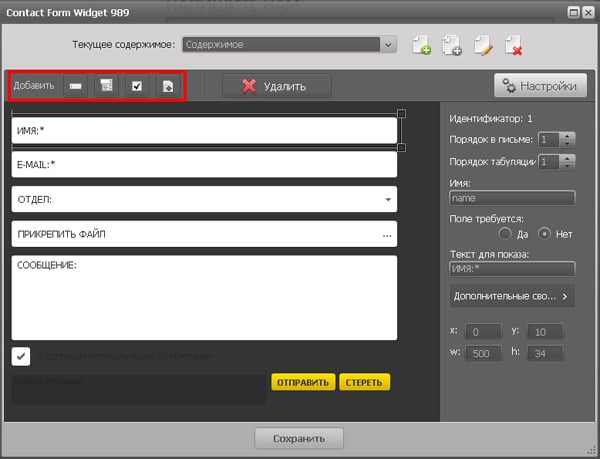Click the 'Настройки' settings button
This screenshot has height=459, width=600.
539,86
